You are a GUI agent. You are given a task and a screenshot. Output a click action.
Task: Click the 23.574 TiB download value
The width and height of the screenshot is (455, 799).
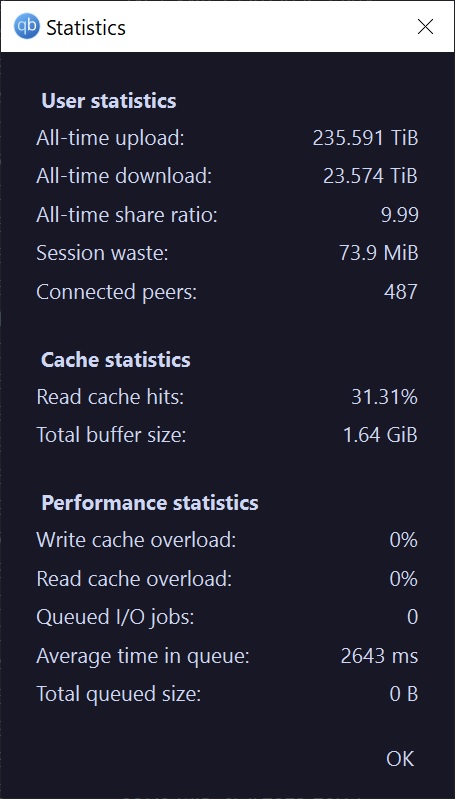370,176
